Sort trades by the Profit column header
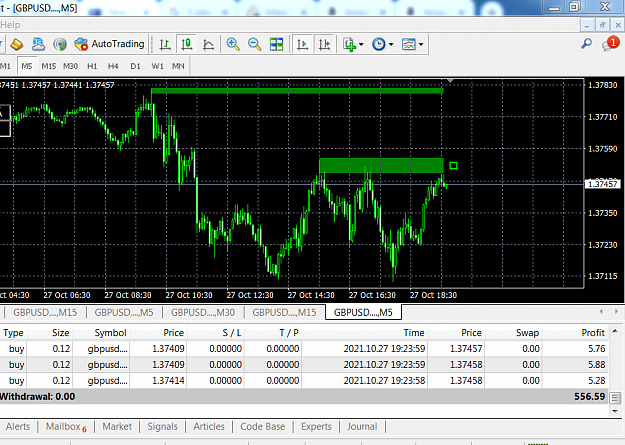The height and width of the screenshot is (445, 625). (575, 333)
